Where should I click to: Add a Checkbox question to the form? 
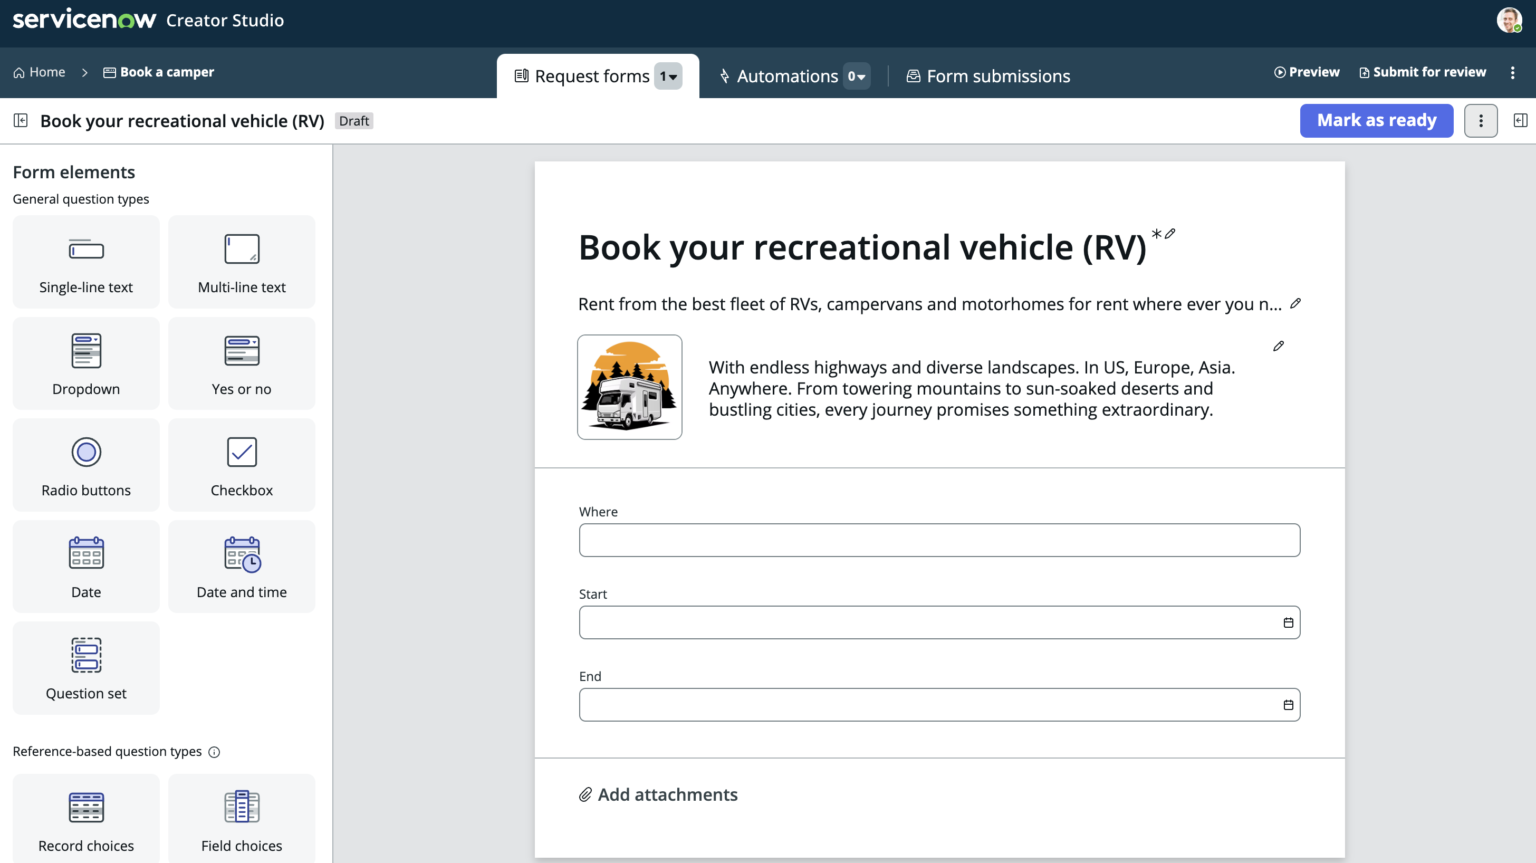241,464
